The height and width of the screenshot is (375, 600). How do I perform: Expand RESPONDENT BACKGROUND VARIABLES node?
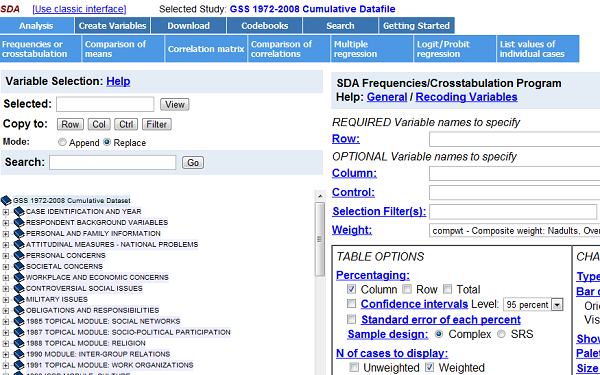5,223
